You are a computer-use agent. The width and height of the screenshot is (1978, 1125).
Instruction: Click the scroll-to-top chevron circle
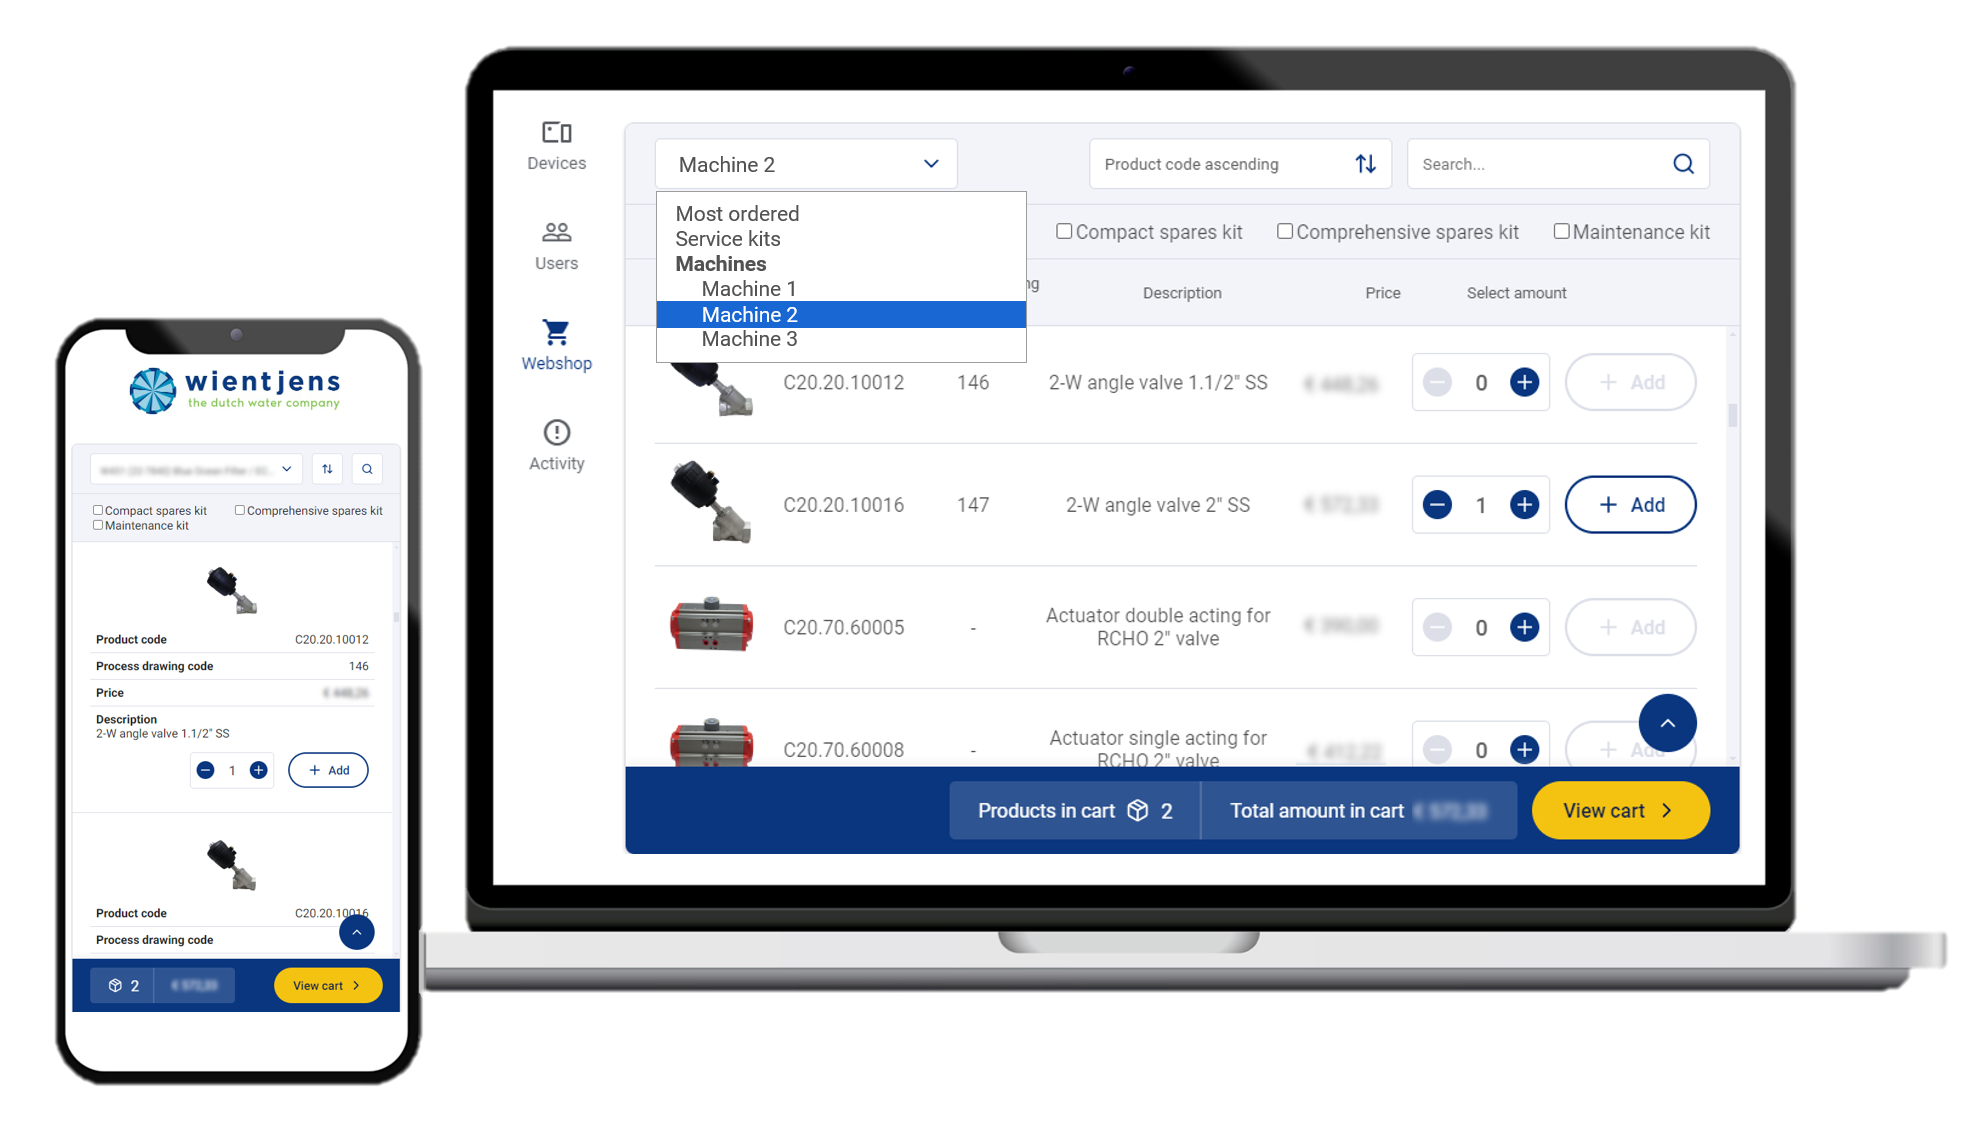[x=1666, y=723]
